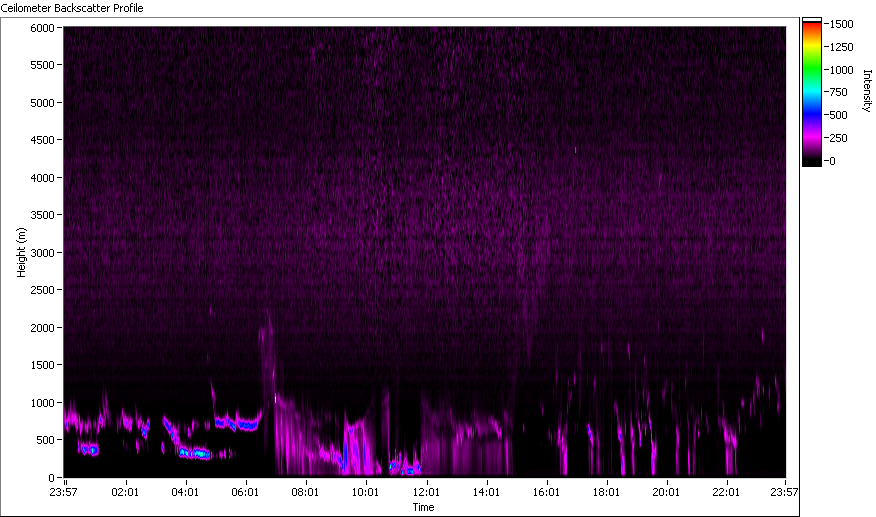
Task: Click the 14:01 time tick label
Action: point(486,492)
